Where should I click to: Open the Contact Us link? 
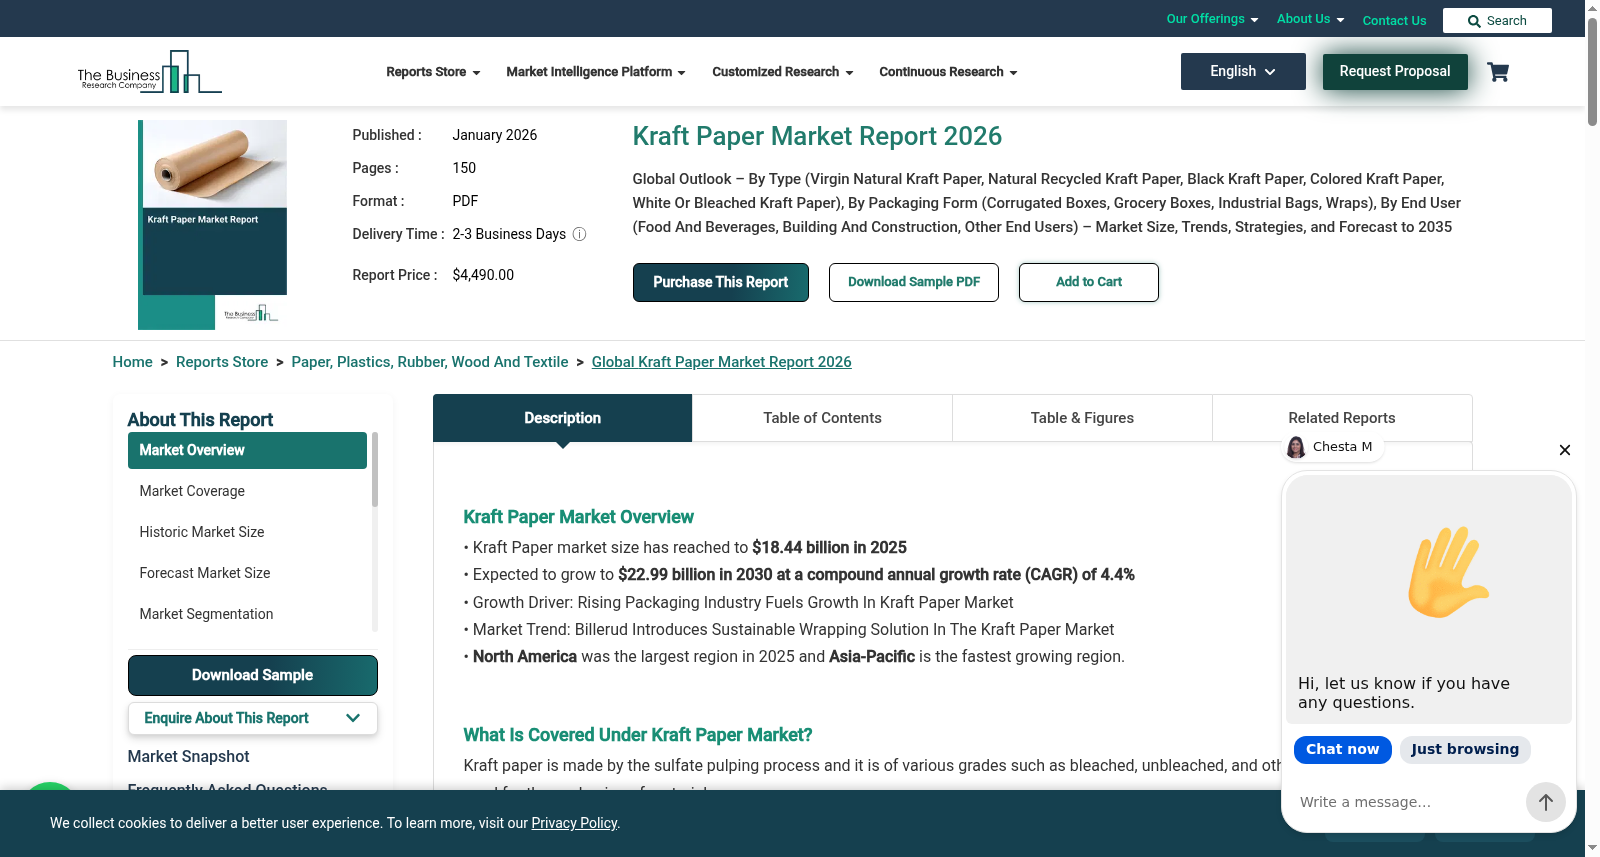1394,20
